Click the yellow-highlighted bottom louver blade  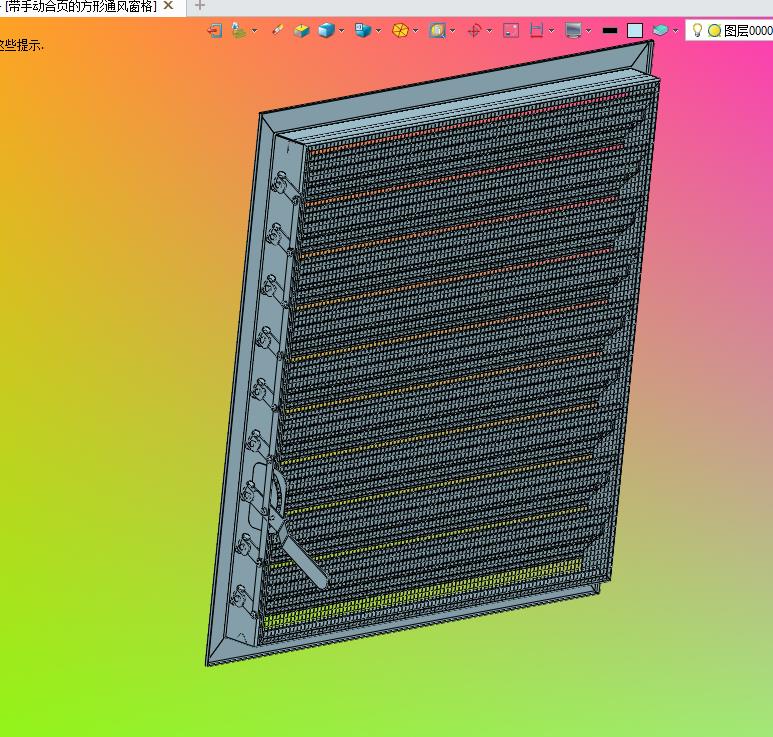pyautogui.click(x=423, y=593)
